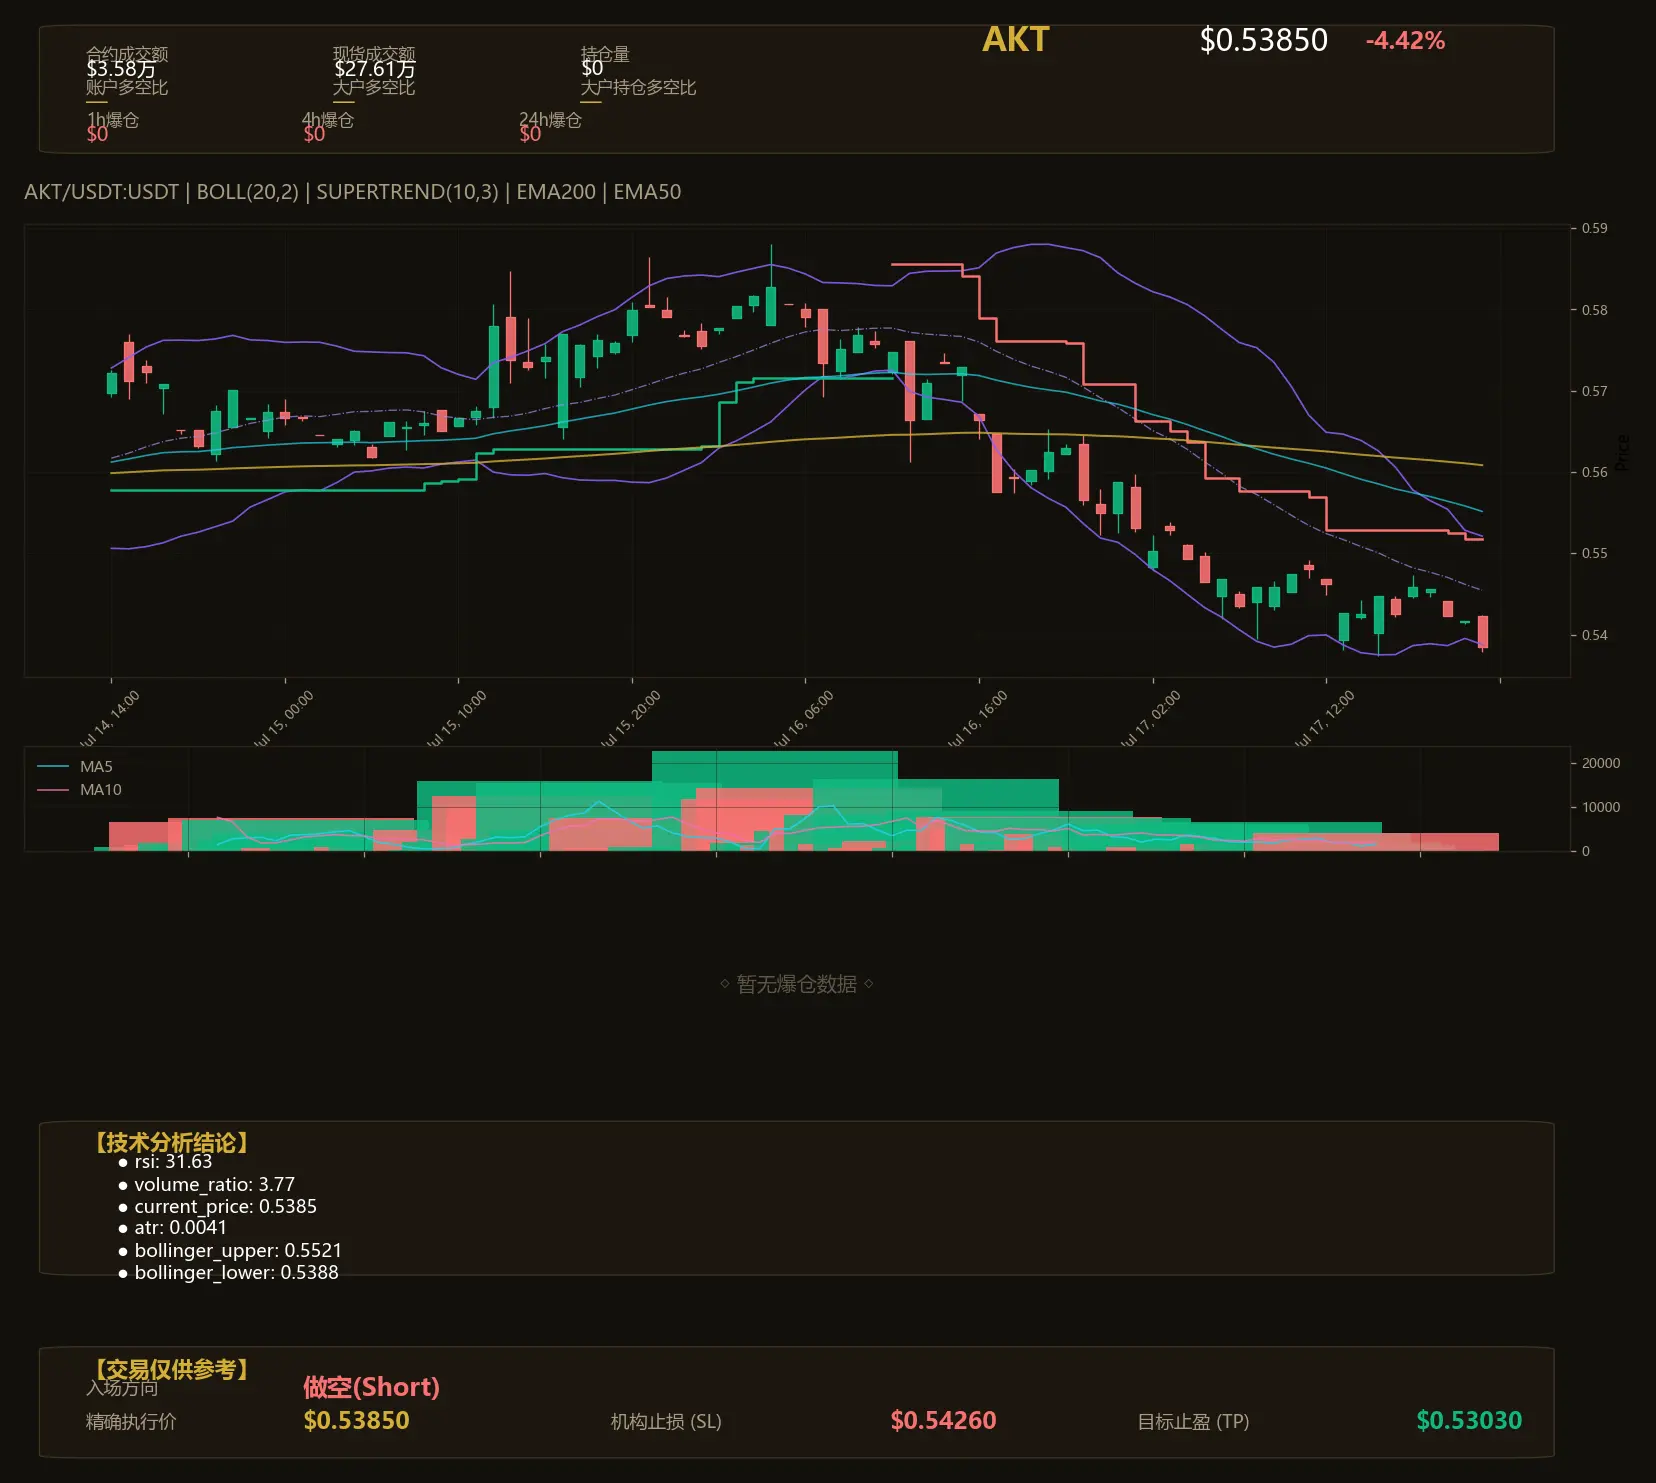This screenshot has width=1656, height=1483.
Task: Click the 大户持仓多空比 label
Action: [638, 88]
